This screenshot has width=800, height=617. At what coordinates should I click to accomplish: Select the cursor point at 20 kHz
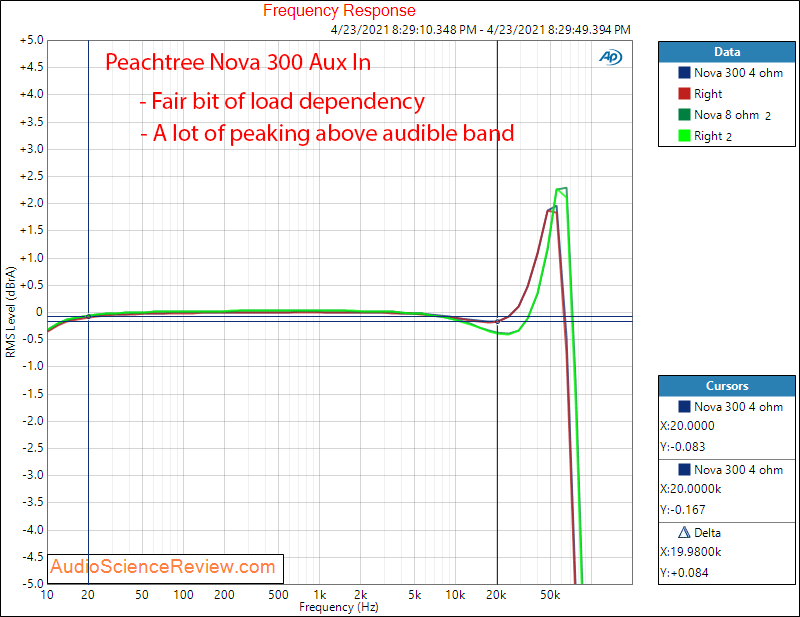497,322
